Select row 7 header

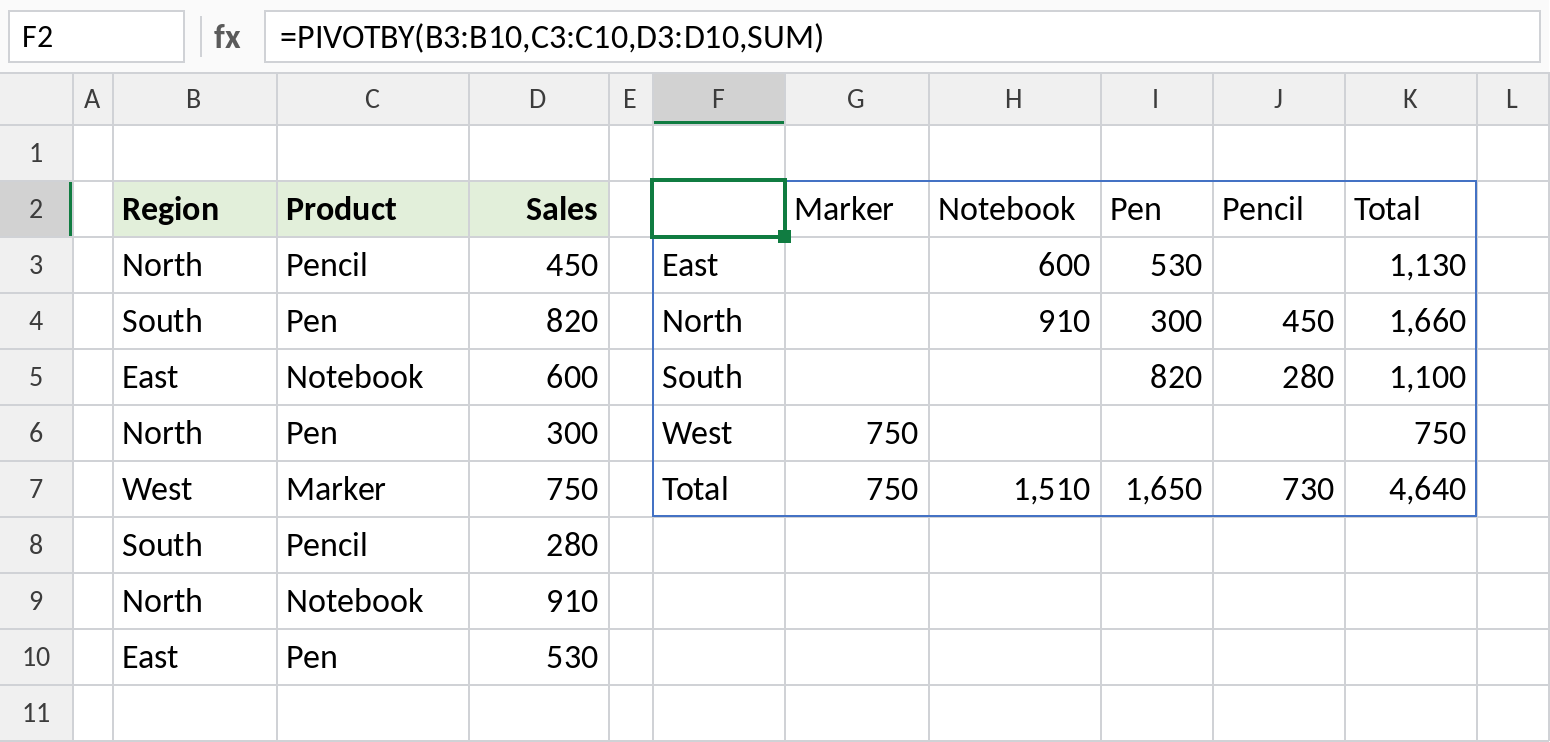click(x=37, y=489)
